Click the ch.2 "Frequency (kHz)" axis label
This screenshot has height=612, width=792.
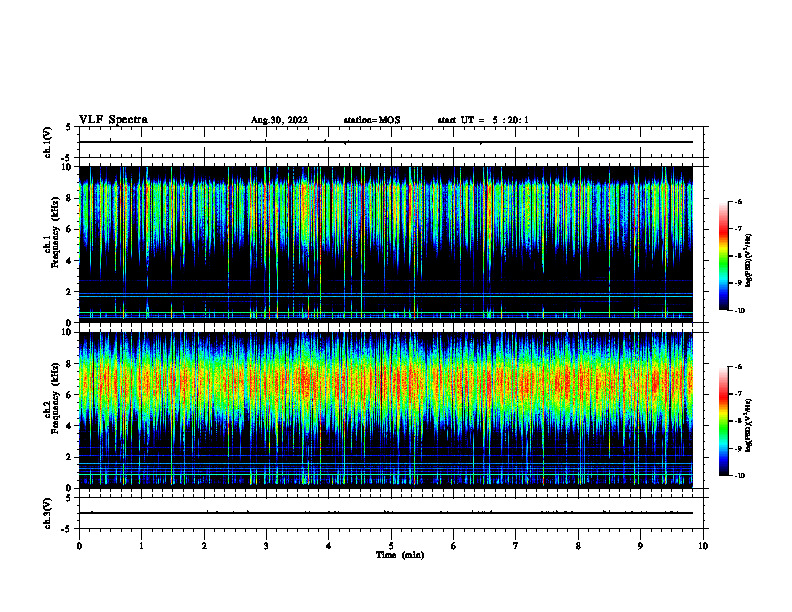click(x=55, y=397)
